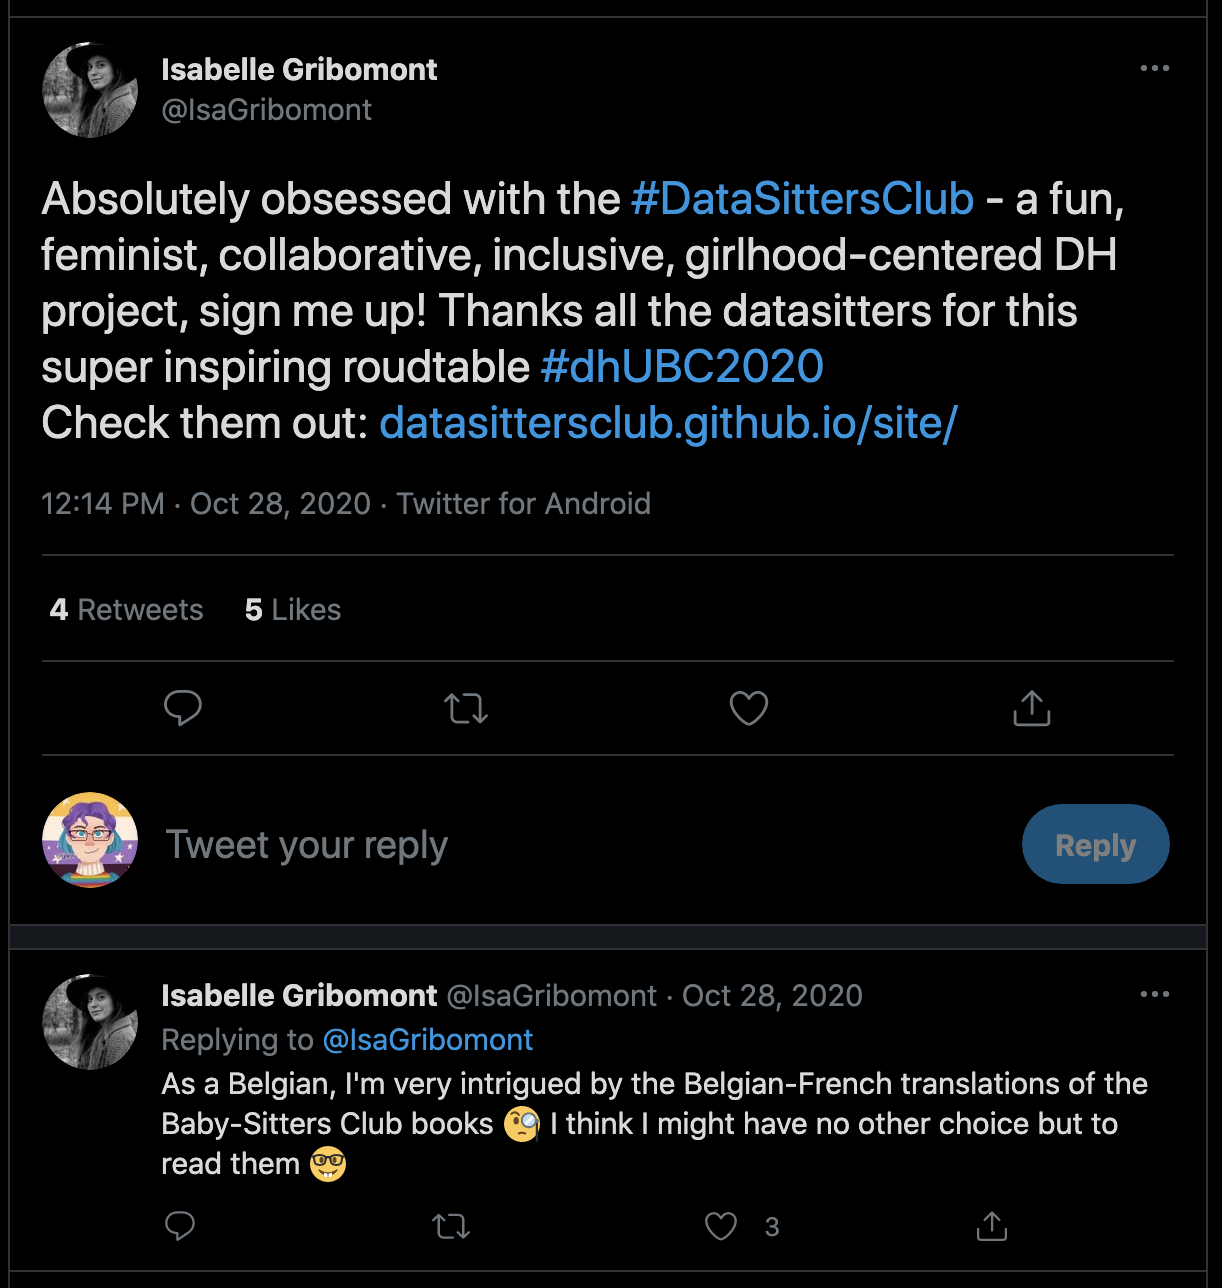View the 4 Retweets list
The height and width of the screenshot is (1288, 1222).
(x=126, y=609)
